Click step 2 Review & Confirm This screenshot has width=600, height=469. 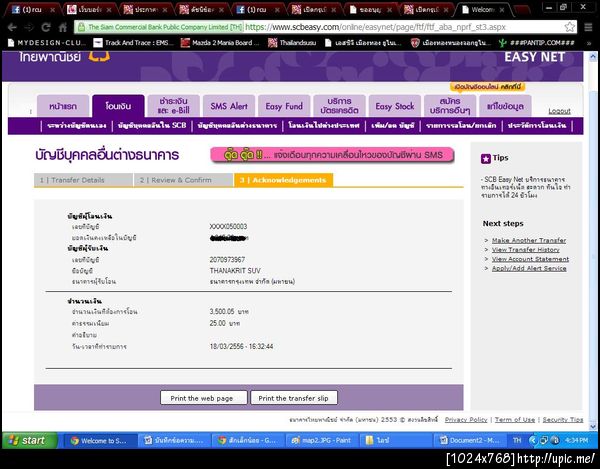click(183, 180)
